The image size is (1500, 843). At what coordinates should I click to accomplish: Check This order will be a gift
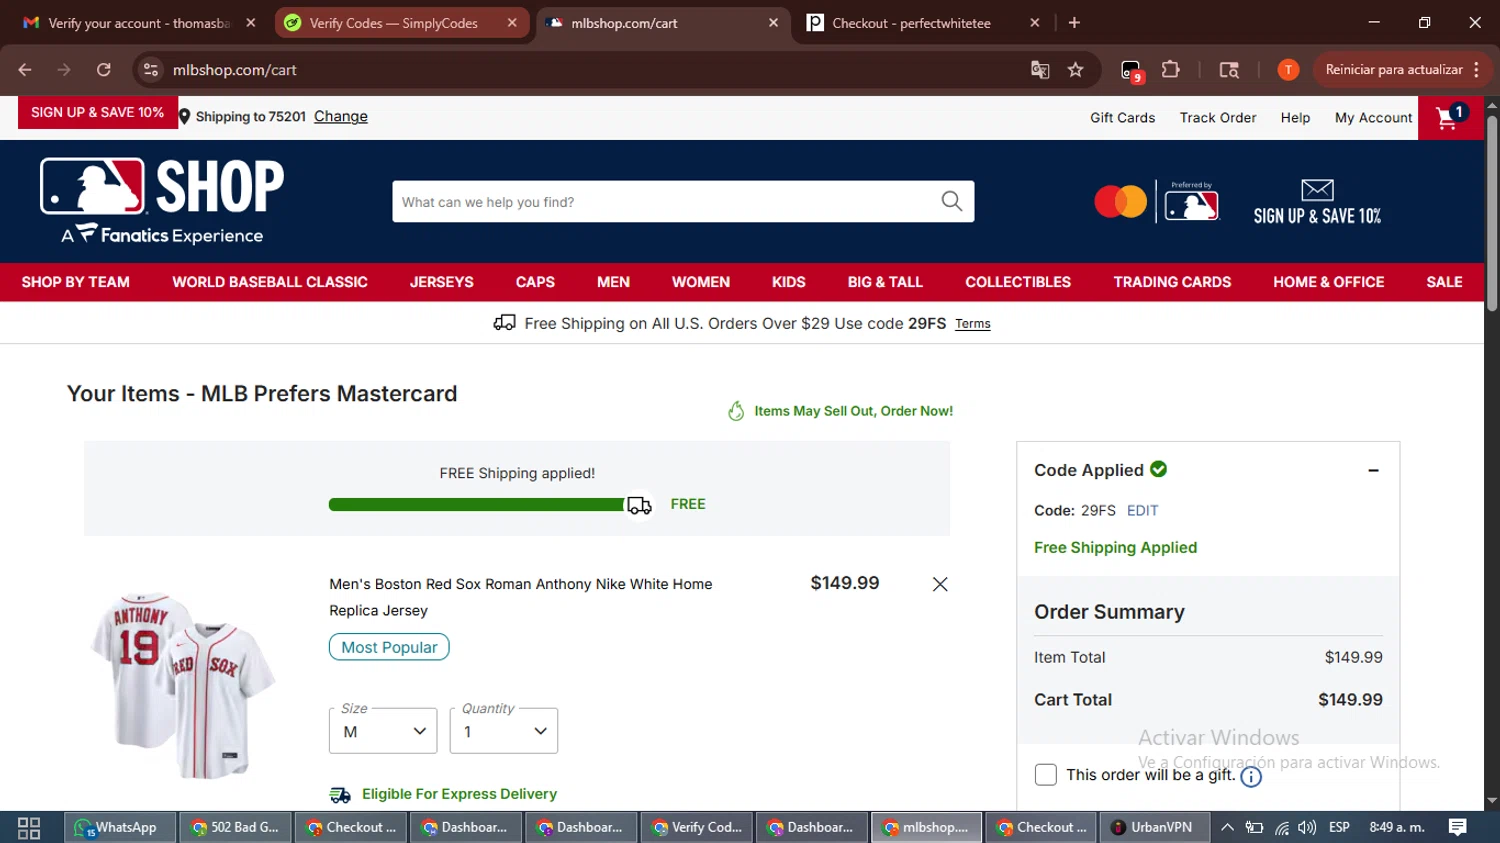[x=1045, y=775]
